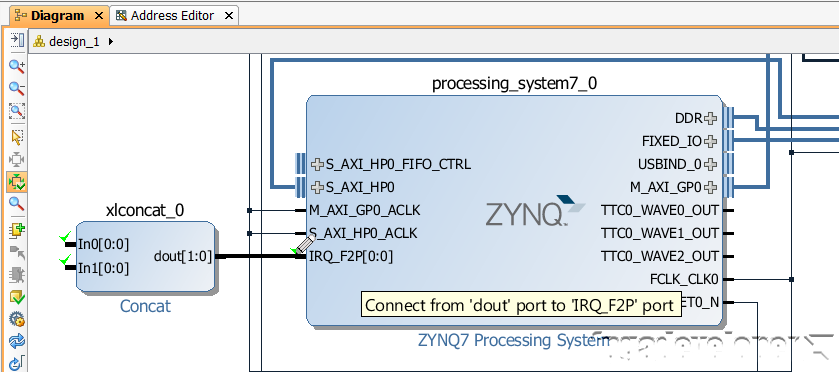Toggle the highlighted Auto-fit Selection icon
The width and height of the screenshot is (839, 372).
click(x=17, y=182)
